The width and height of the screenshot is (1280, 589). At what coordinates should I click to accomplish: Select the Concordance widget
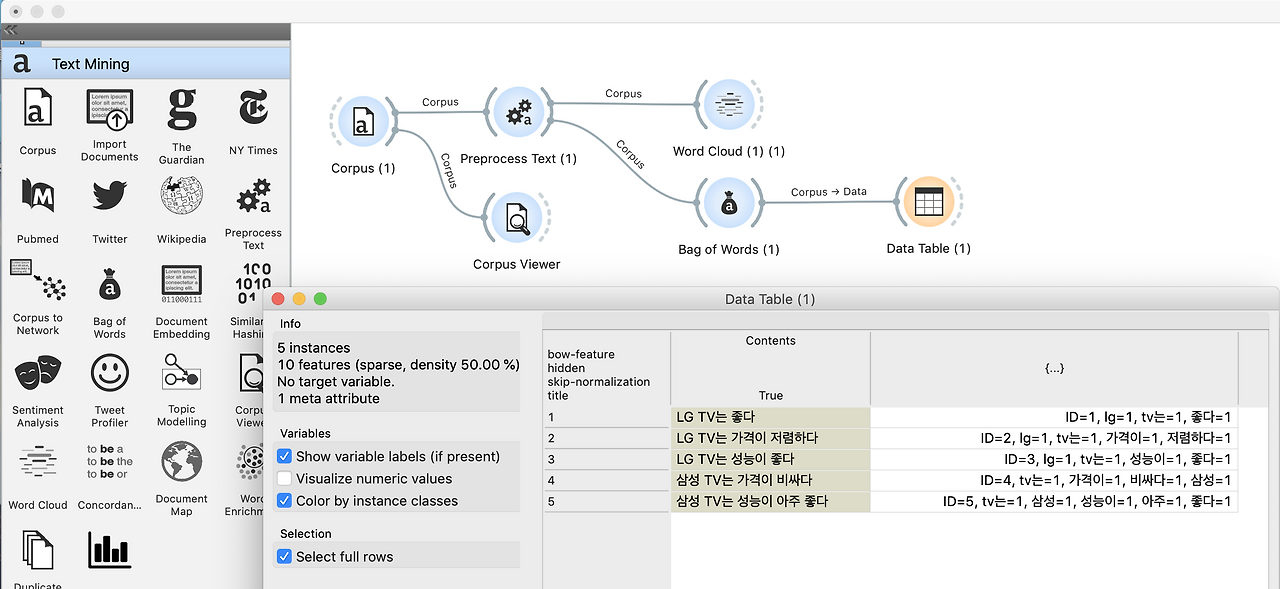click(x=110, y=476)
